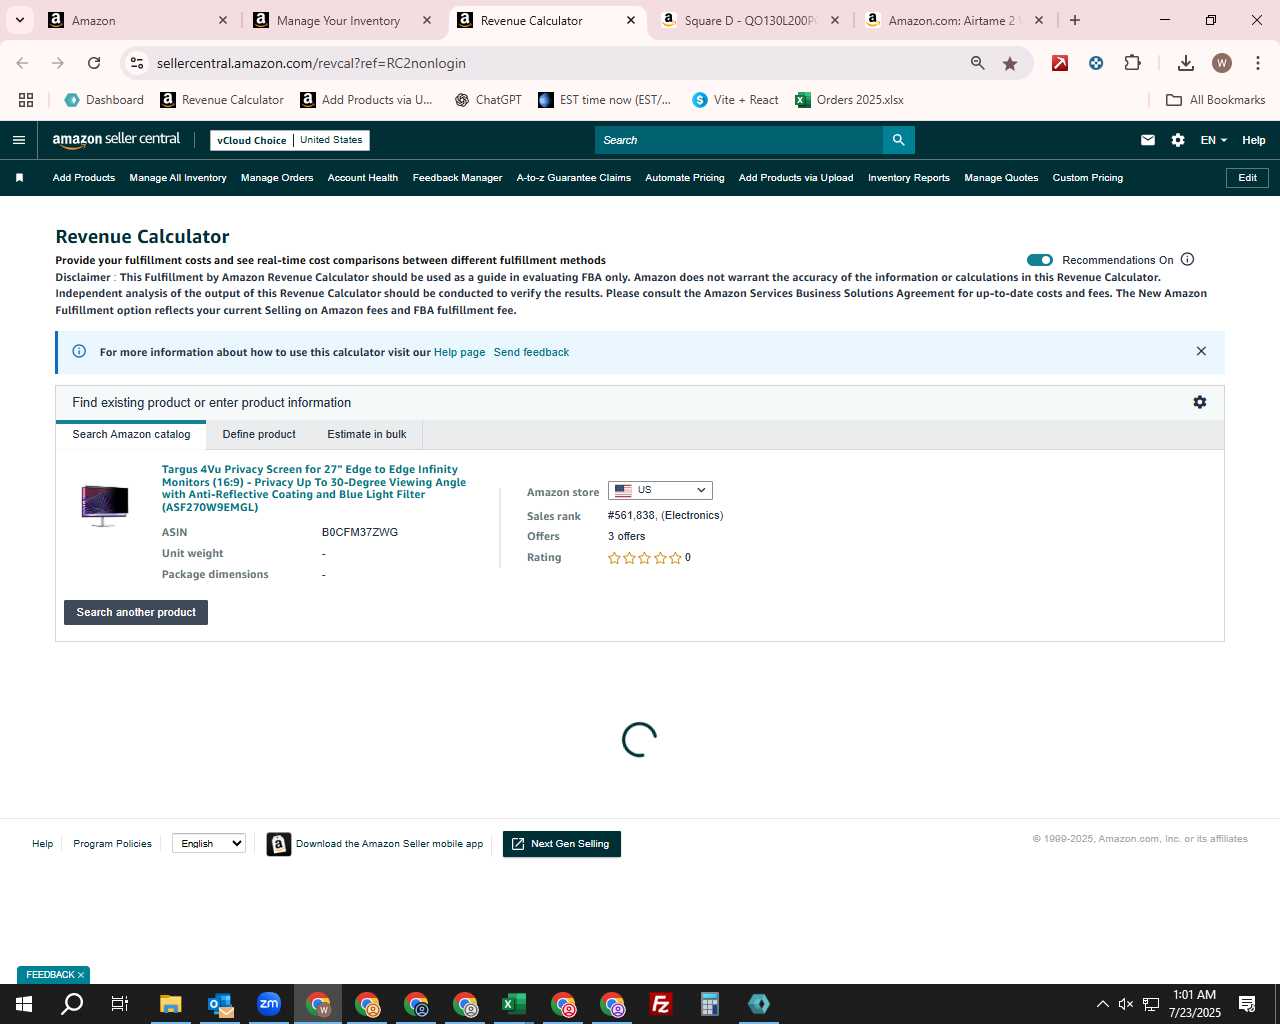Open Excel from the taskbar
The height and width of the screenshot is (1024, 1280).
[514, 1004]
